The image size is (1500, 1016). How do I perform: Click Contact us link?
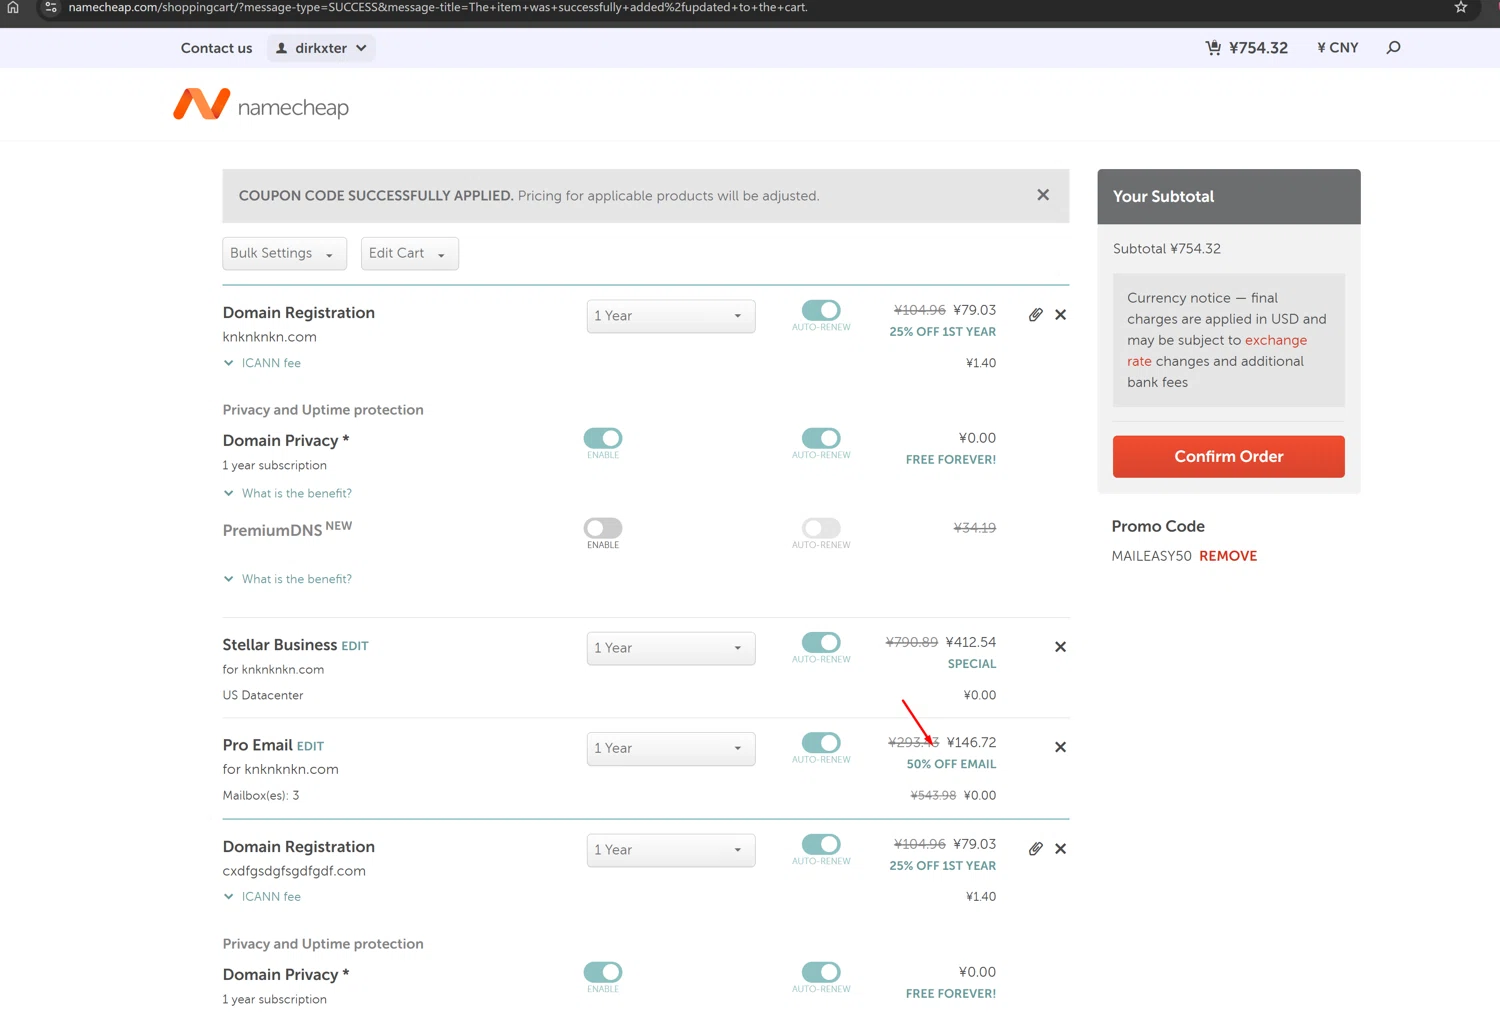pyautogui.click(x=216, y=48)
